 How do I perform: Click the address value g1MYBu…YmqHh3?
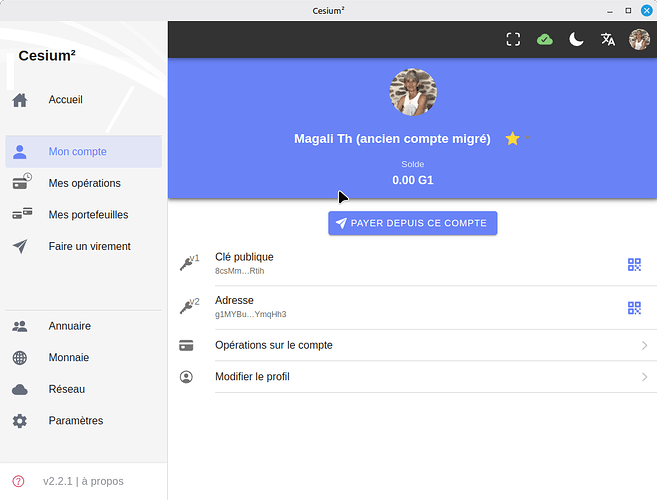251,314
